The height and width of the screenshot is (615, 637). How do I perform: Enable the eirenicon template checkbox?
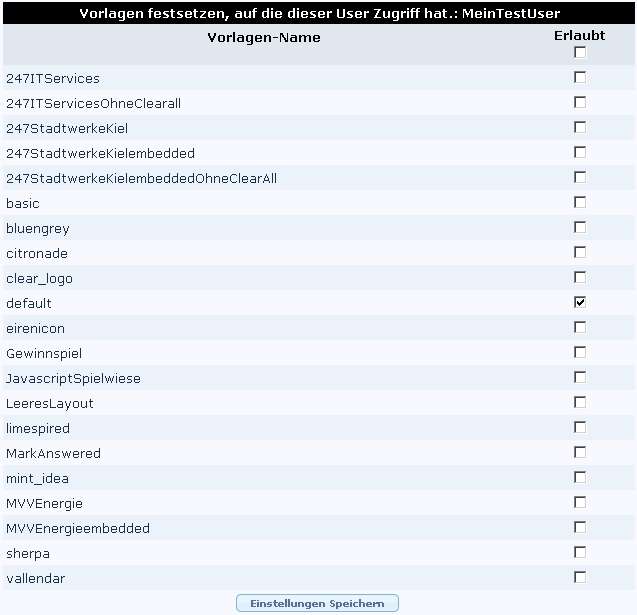(x=580, y=327)
